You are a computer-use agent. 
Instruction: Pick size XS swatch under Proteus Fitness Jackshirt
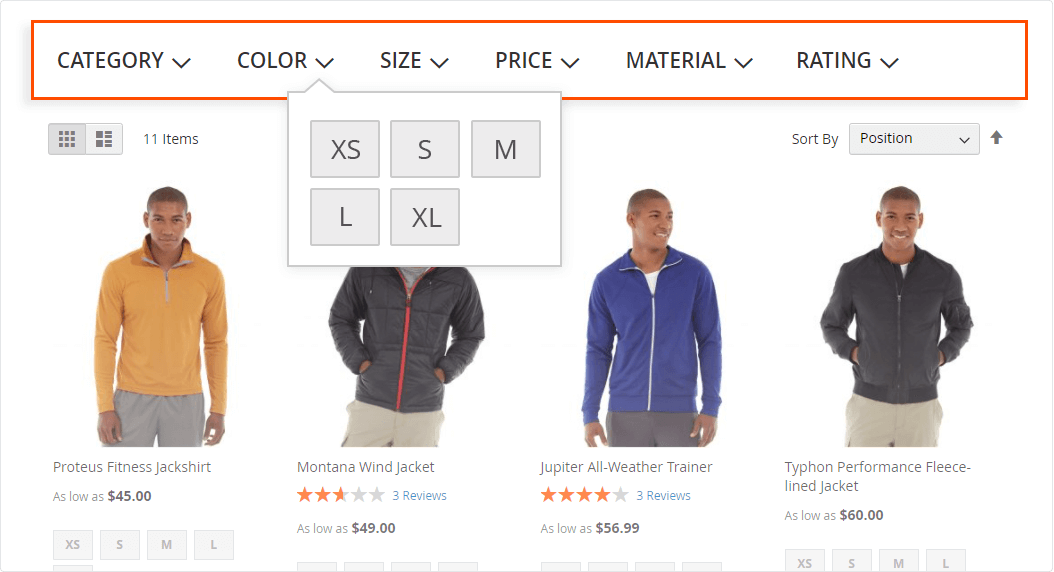73,545
